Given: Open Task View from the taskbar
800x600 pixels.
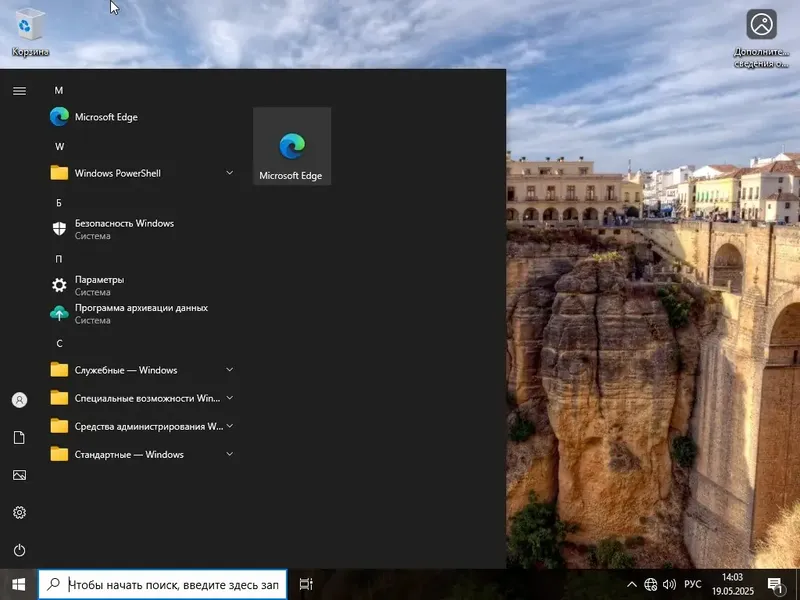Looking at the screenshot, I should [305, 583].
